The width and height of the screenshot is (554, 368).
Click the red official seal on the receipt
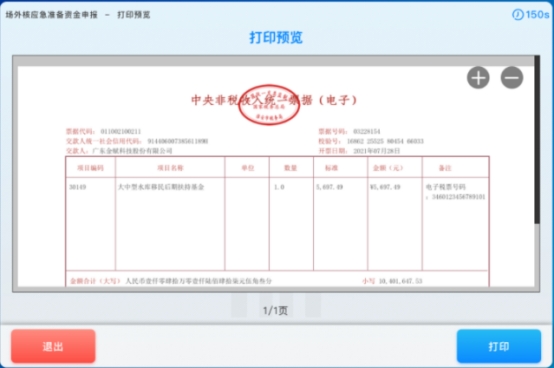pos(269,105)
